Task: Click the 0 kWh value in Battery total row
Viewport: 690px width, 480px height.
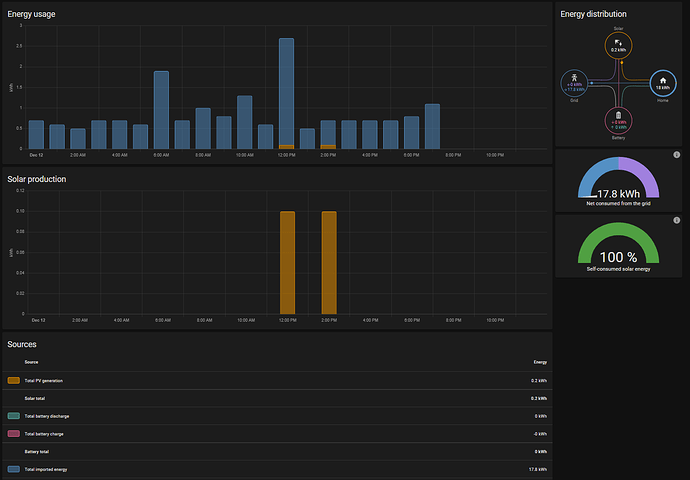Action: 541,452
